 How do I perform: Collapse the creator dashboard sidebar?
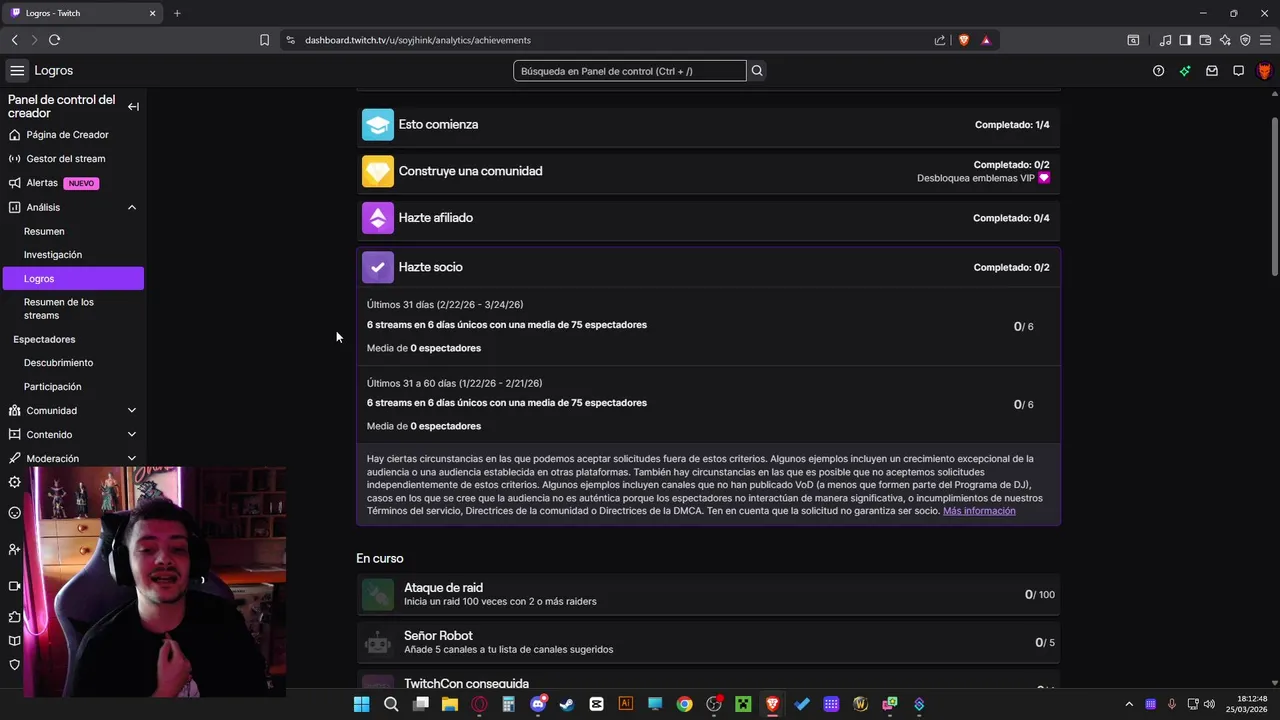tap(133, 107)
